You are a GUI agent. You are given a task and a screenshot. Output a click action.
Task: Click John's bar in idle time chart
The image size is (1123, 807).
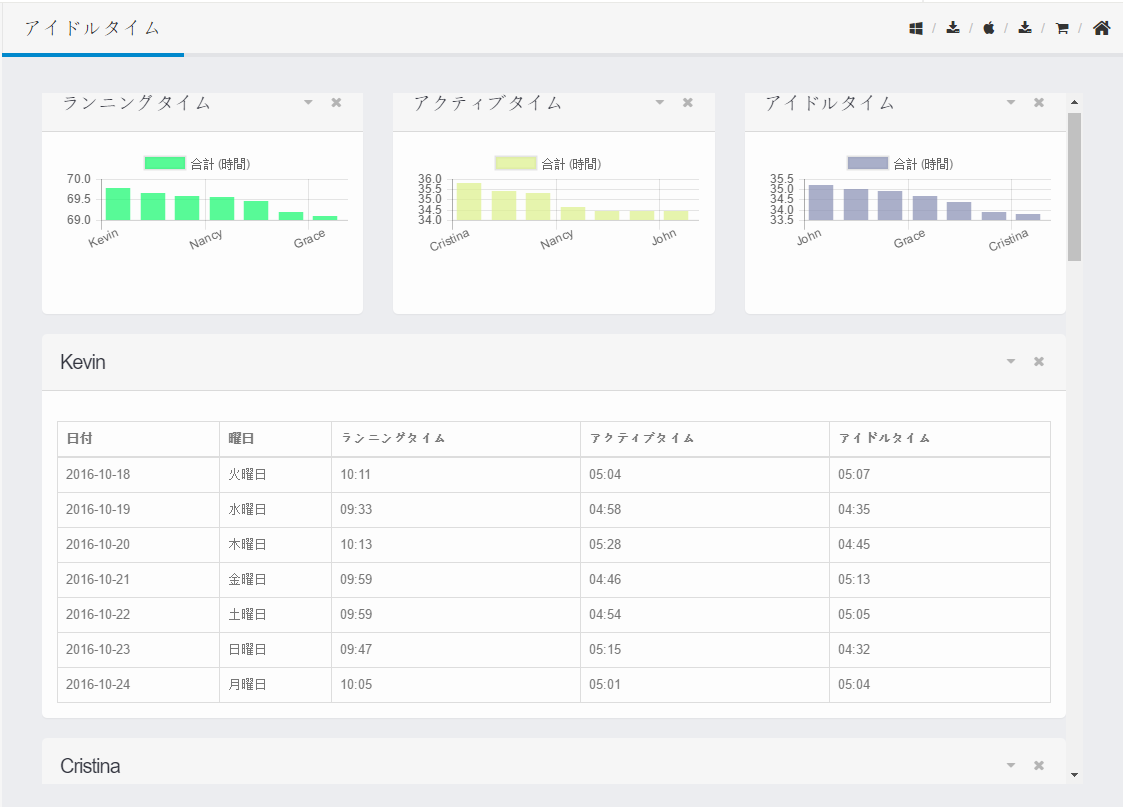[x=821, y=203]
